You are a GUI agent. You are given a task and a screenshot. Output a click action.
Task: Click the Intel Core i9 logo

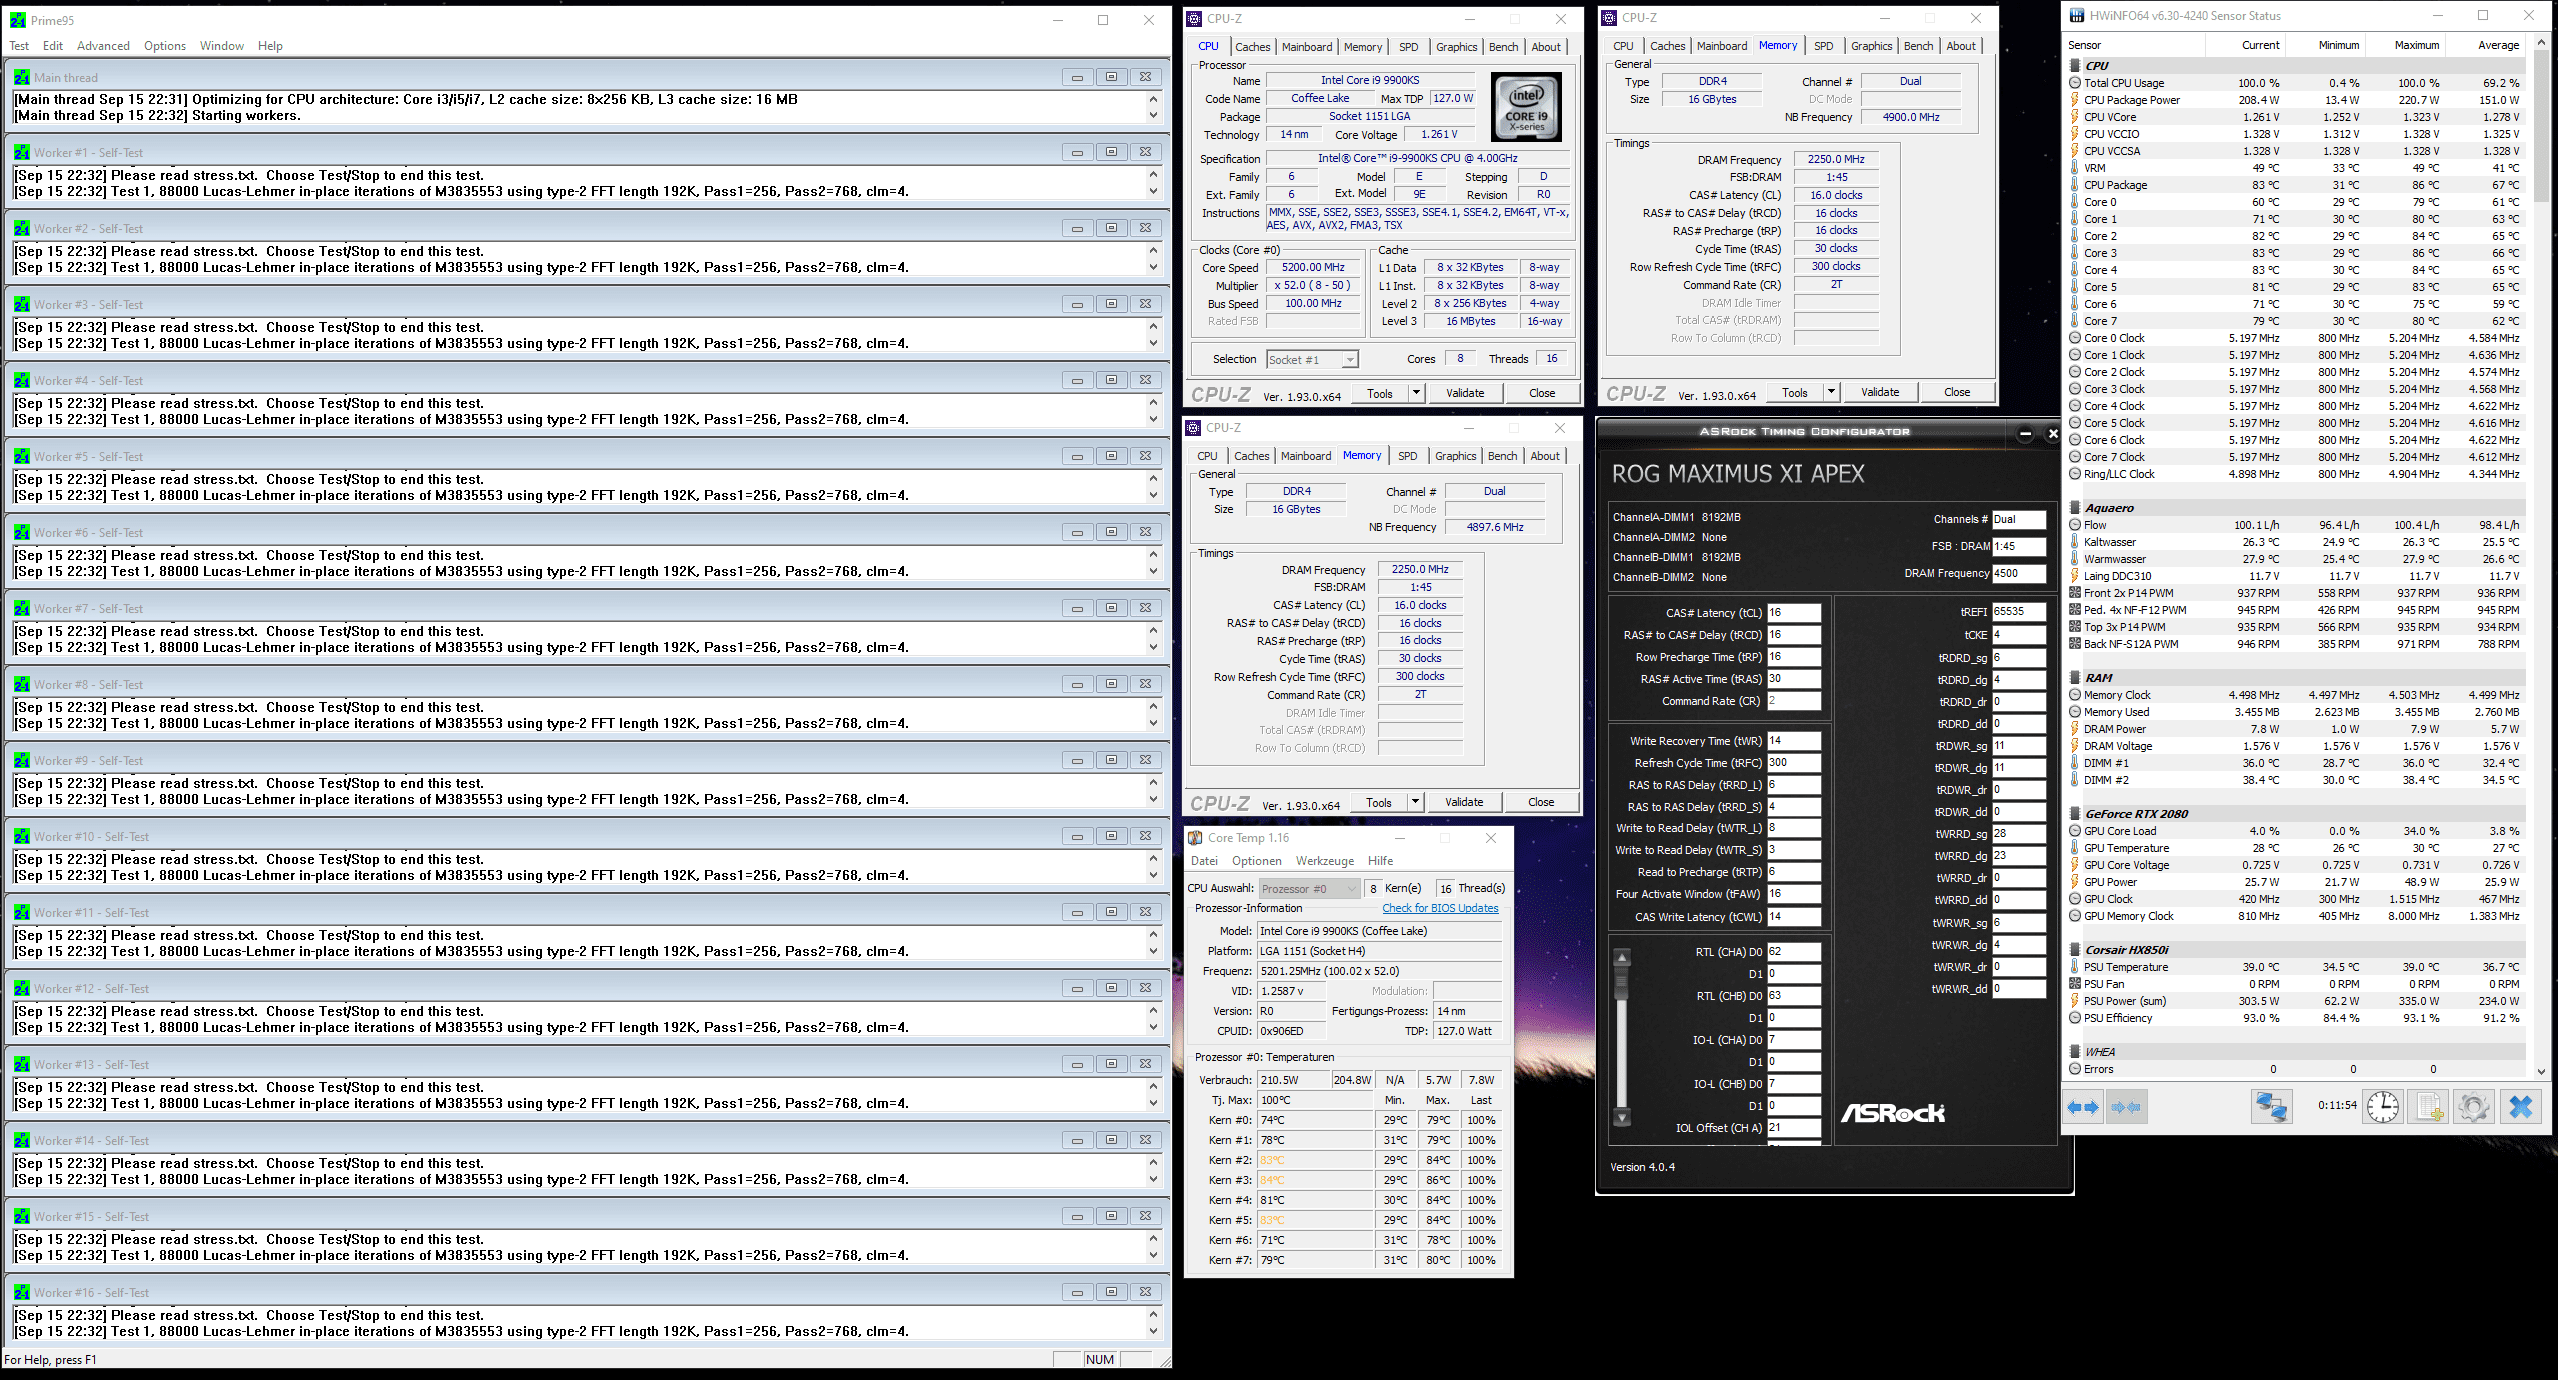1526,107
